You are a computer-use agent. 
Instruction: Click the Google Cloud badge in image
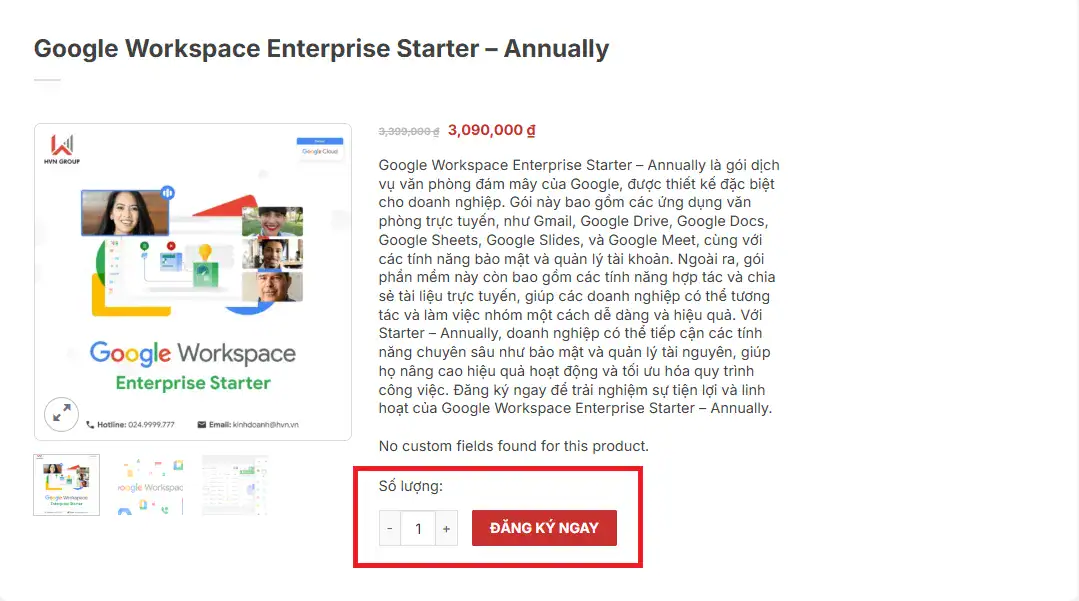pos(319,148)
